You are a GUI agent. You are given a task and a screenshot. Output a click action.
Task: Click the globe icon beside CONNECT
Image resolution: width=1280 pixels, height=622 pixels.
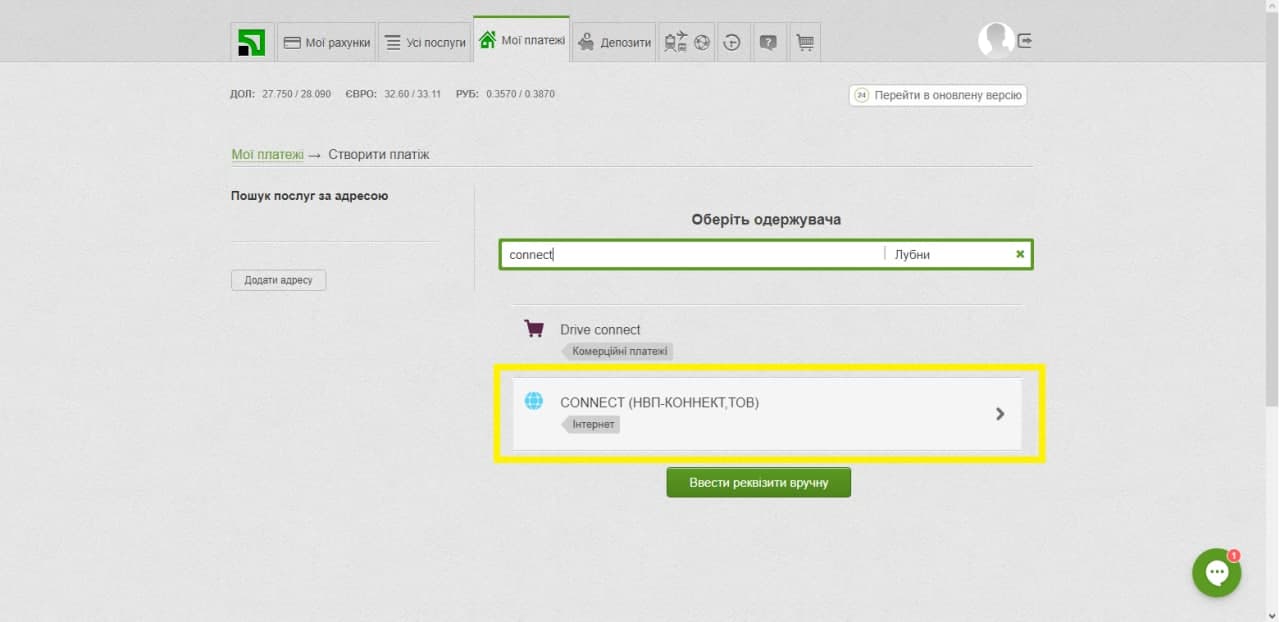[x=534, y=401]
